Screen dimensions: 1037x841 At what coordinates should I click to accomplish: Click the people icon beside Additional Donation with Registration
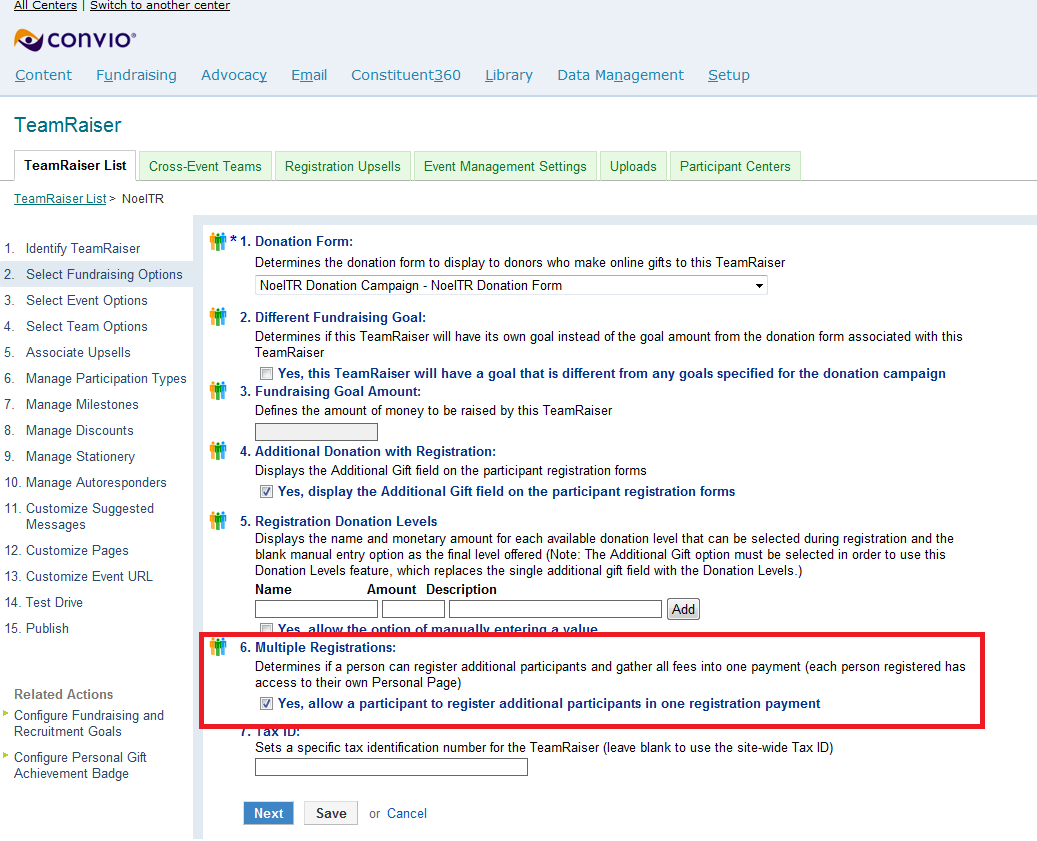pos(218,451)
